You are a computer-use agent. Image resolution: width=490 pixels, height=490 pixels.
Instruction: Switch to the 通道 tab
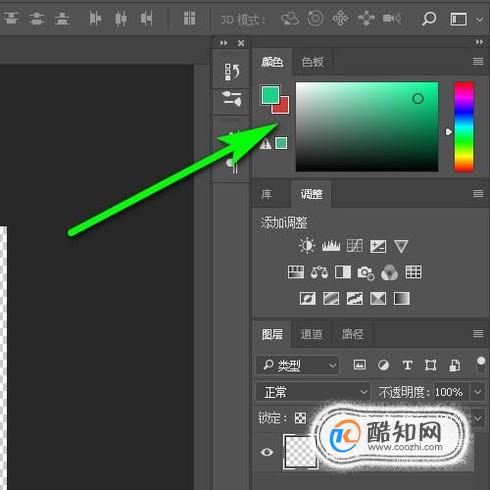click(311, 334)
